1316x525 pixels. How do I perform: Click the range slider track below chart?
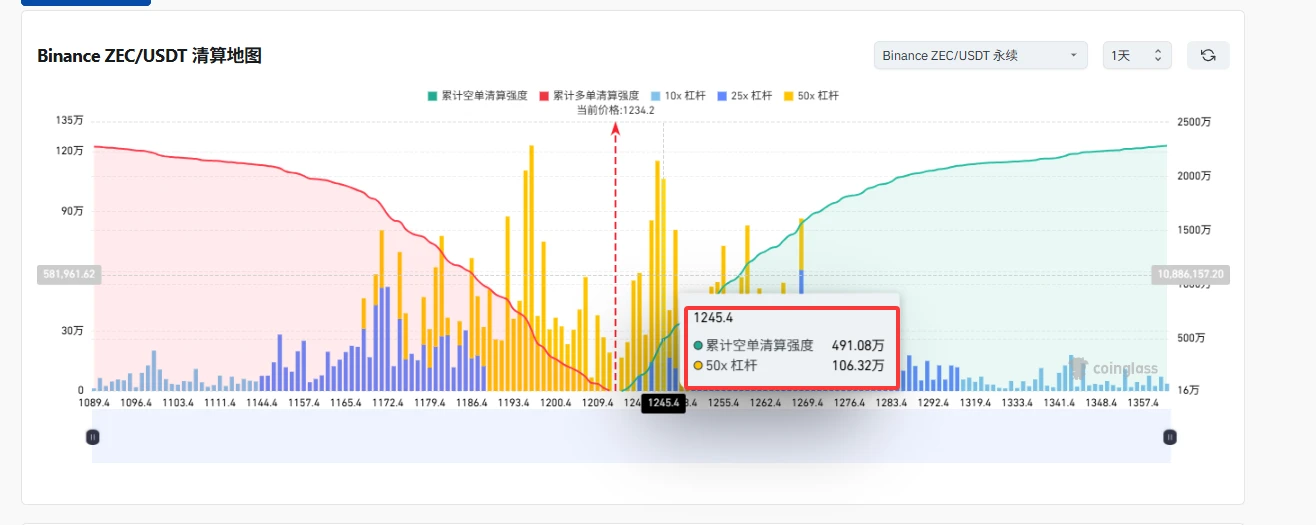(x=631, y=437)
